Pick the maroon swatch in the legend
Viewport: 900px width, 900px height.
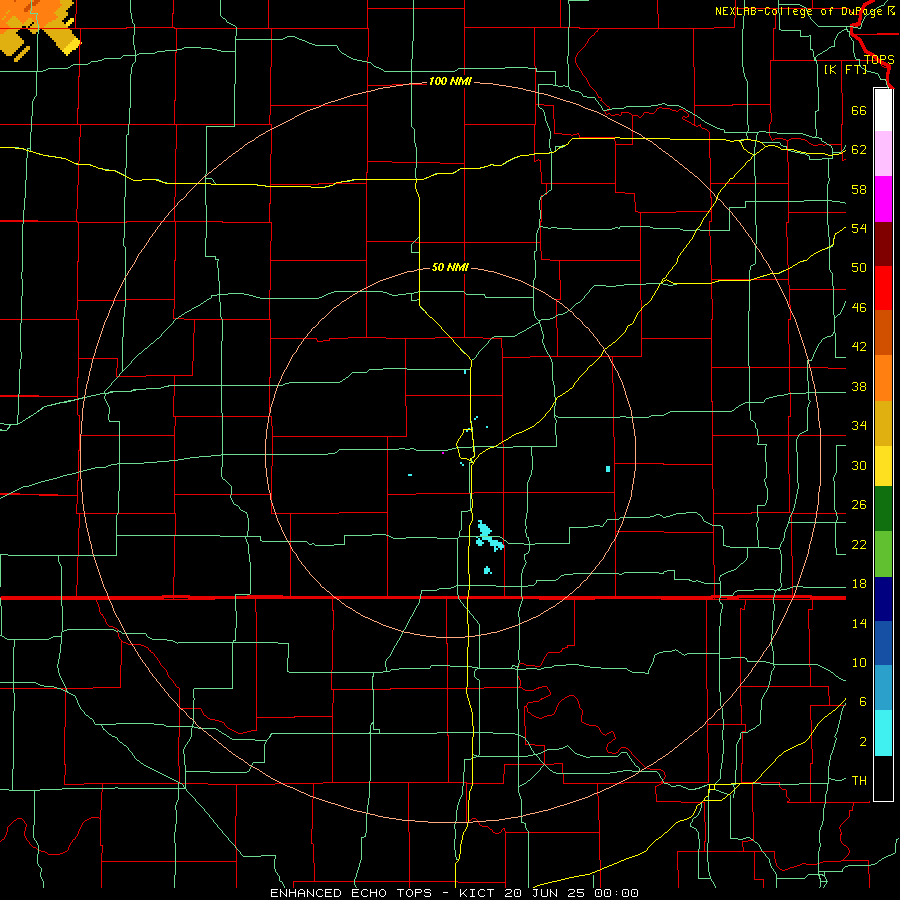[x=883, y=244]
